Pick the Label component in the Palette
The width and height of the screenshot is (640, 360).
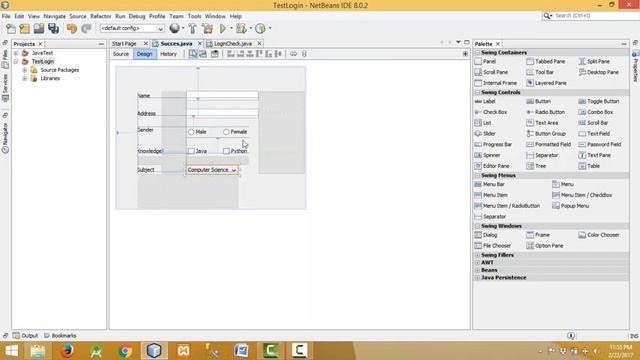pyautogui.click(x=485, y=101)
